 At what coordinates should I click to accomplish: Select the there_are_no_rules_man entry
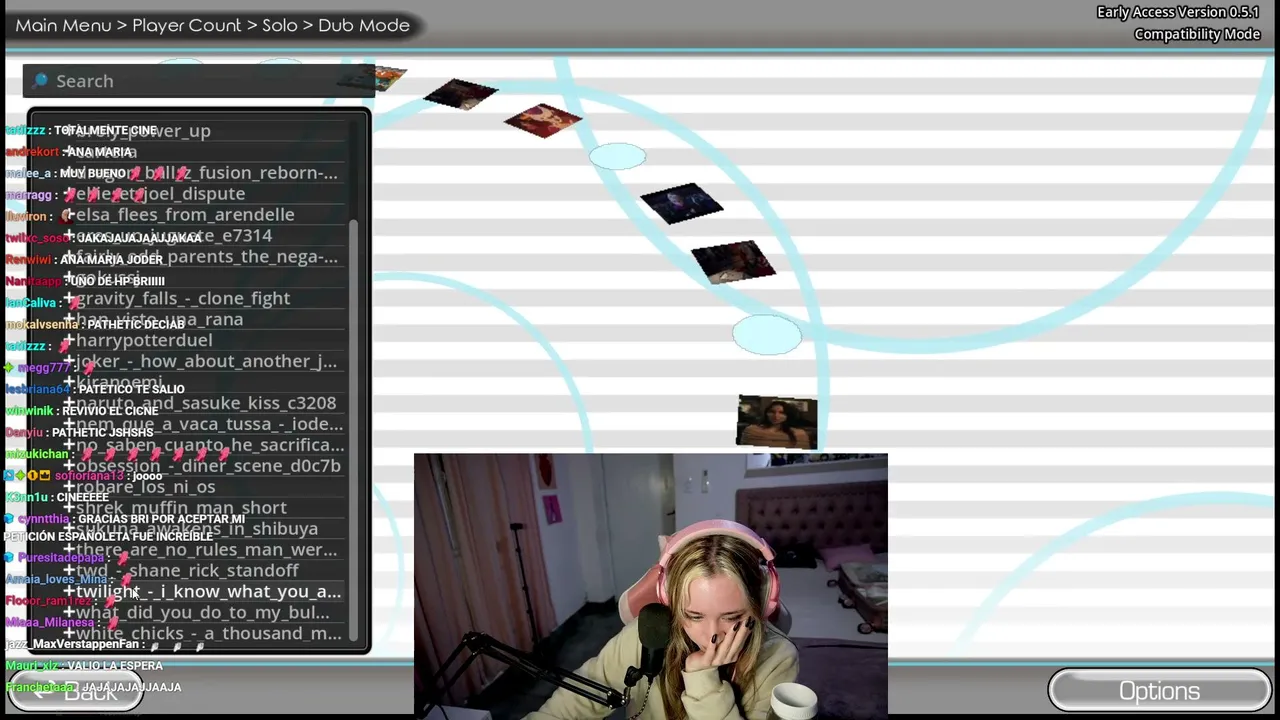[x=203, y=550]
